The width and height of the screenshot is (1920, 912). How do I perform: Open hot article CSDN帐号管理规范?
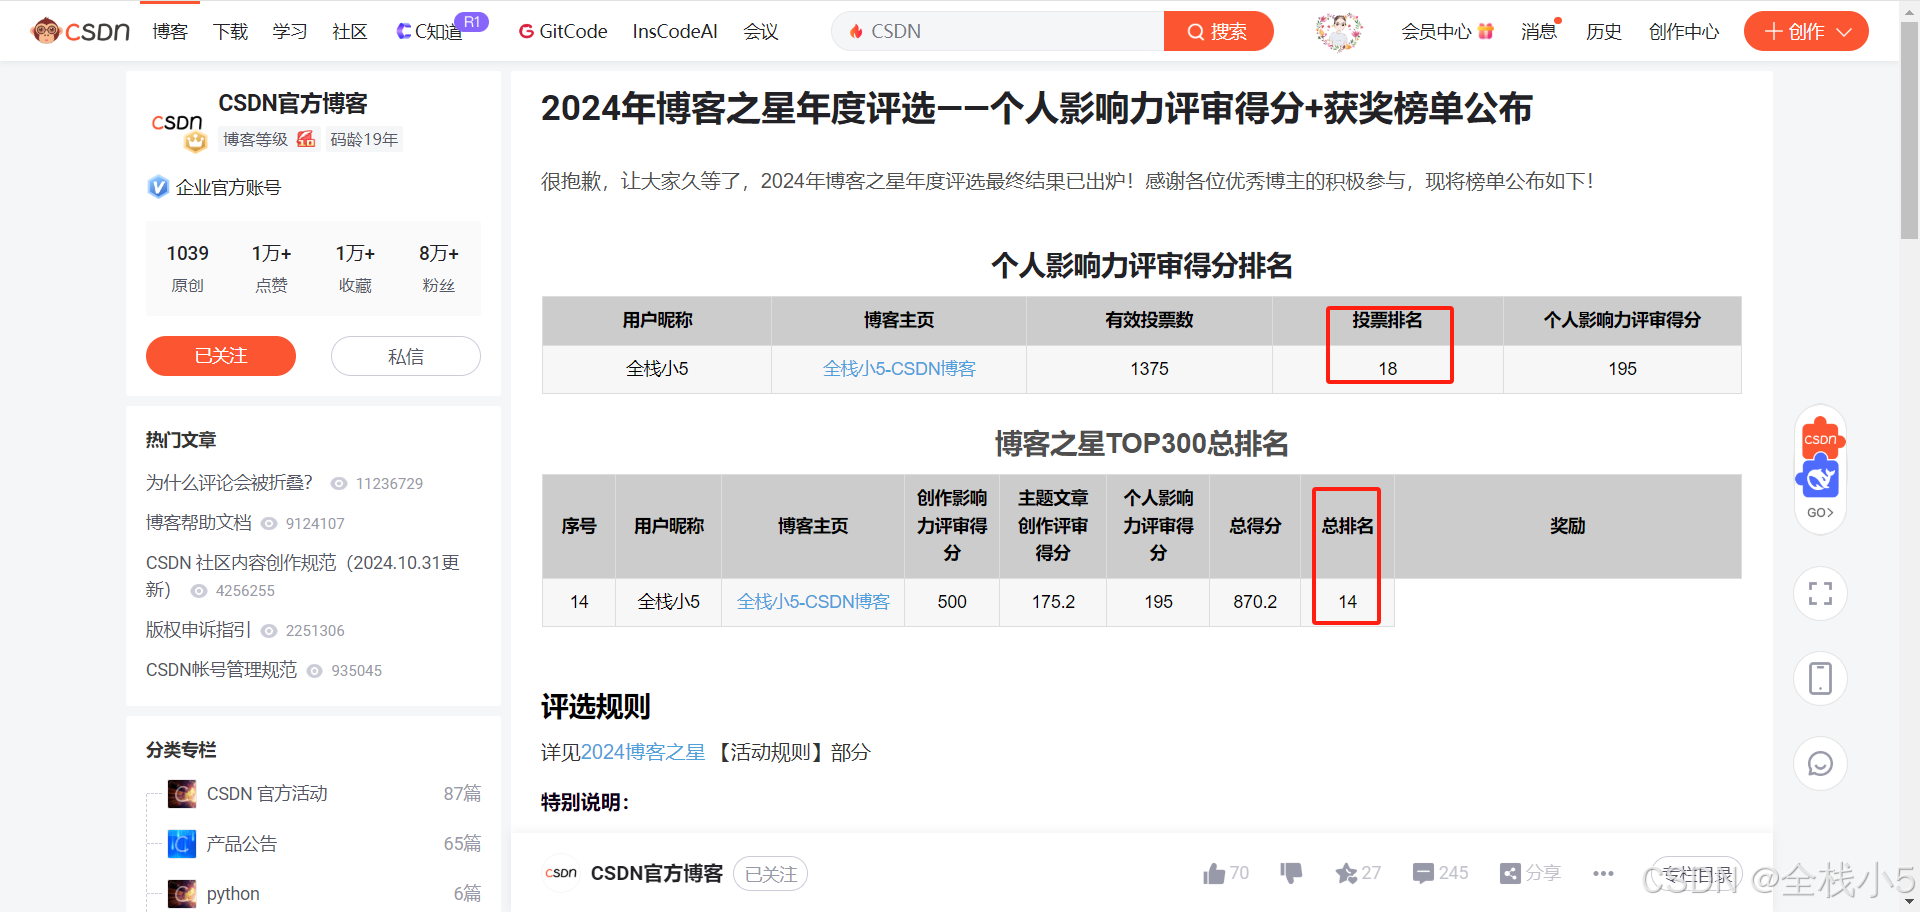[221, 670]
